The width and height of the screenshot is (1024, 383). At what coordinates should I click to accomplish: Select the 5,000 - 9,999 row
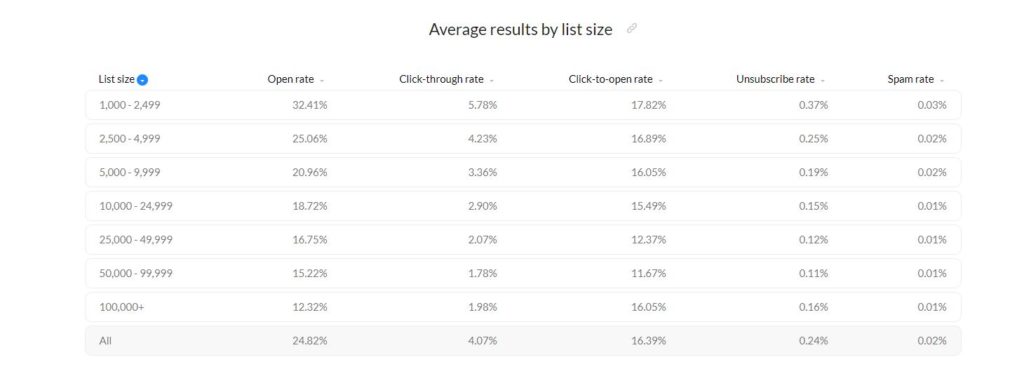tap(523, 173)
